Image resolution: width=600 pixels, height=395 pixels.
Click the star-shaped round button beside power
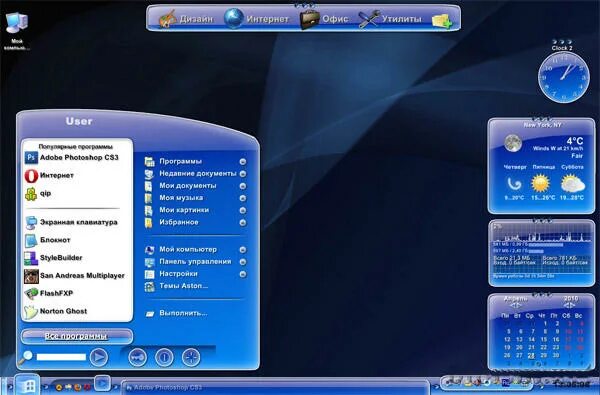coord(191,357)
